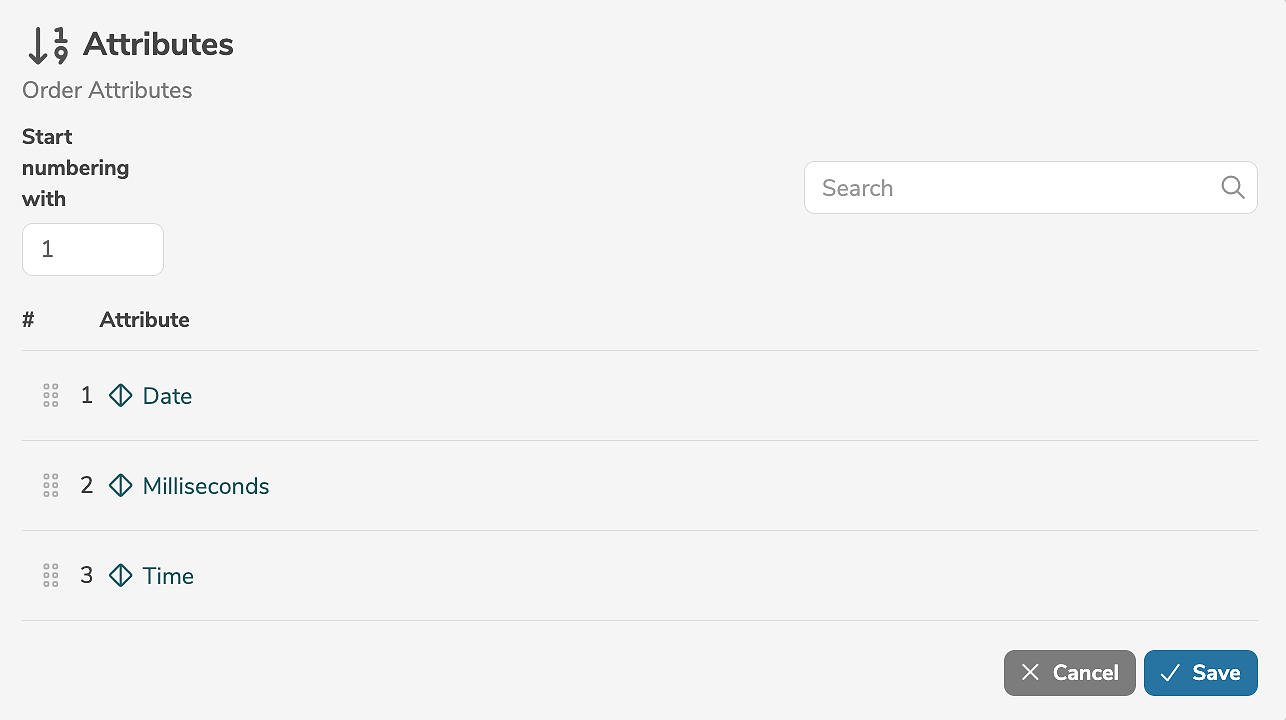The width and height of the screenshot is (1286, 720).
Task: Click the Attribute column header
Action: (144, 320)
